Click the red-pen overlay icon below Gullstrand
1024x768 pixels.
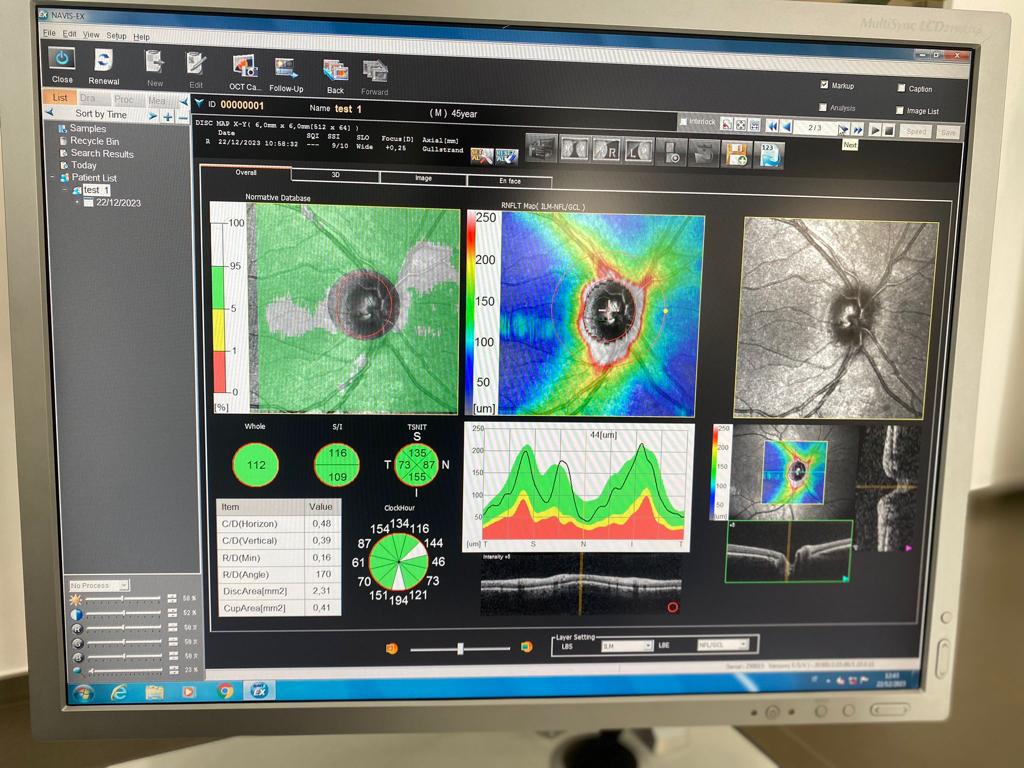pyautogui.click(x=482, y=155)
